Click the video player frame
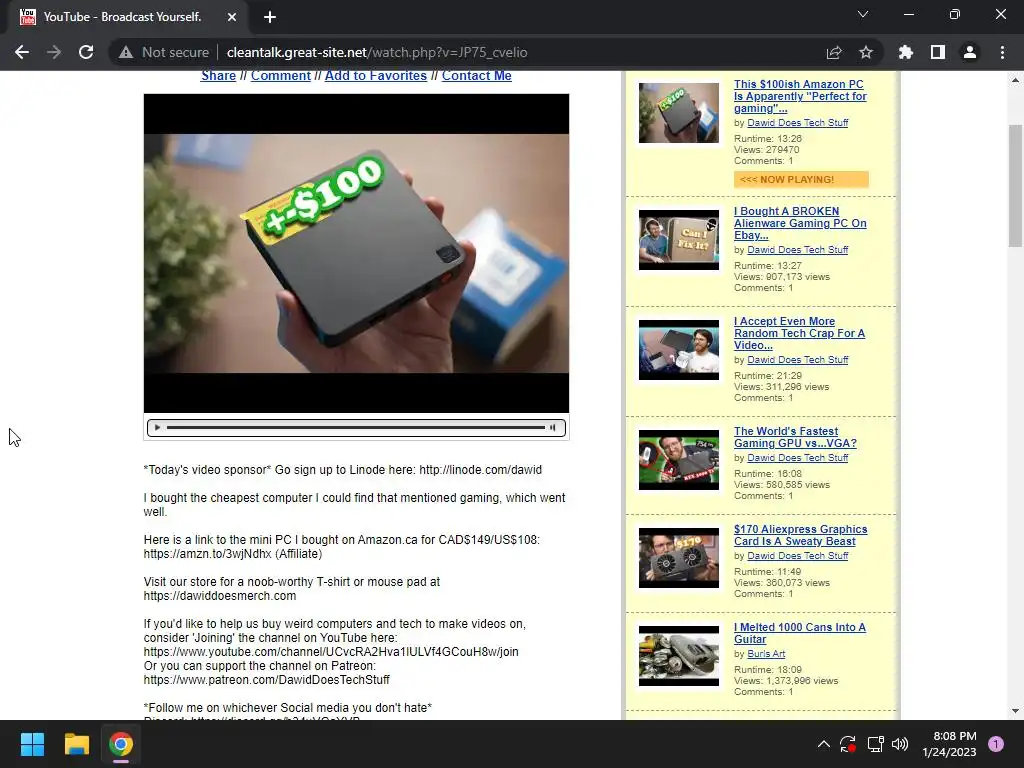1024x768 pixels. [x=357, y=253]
